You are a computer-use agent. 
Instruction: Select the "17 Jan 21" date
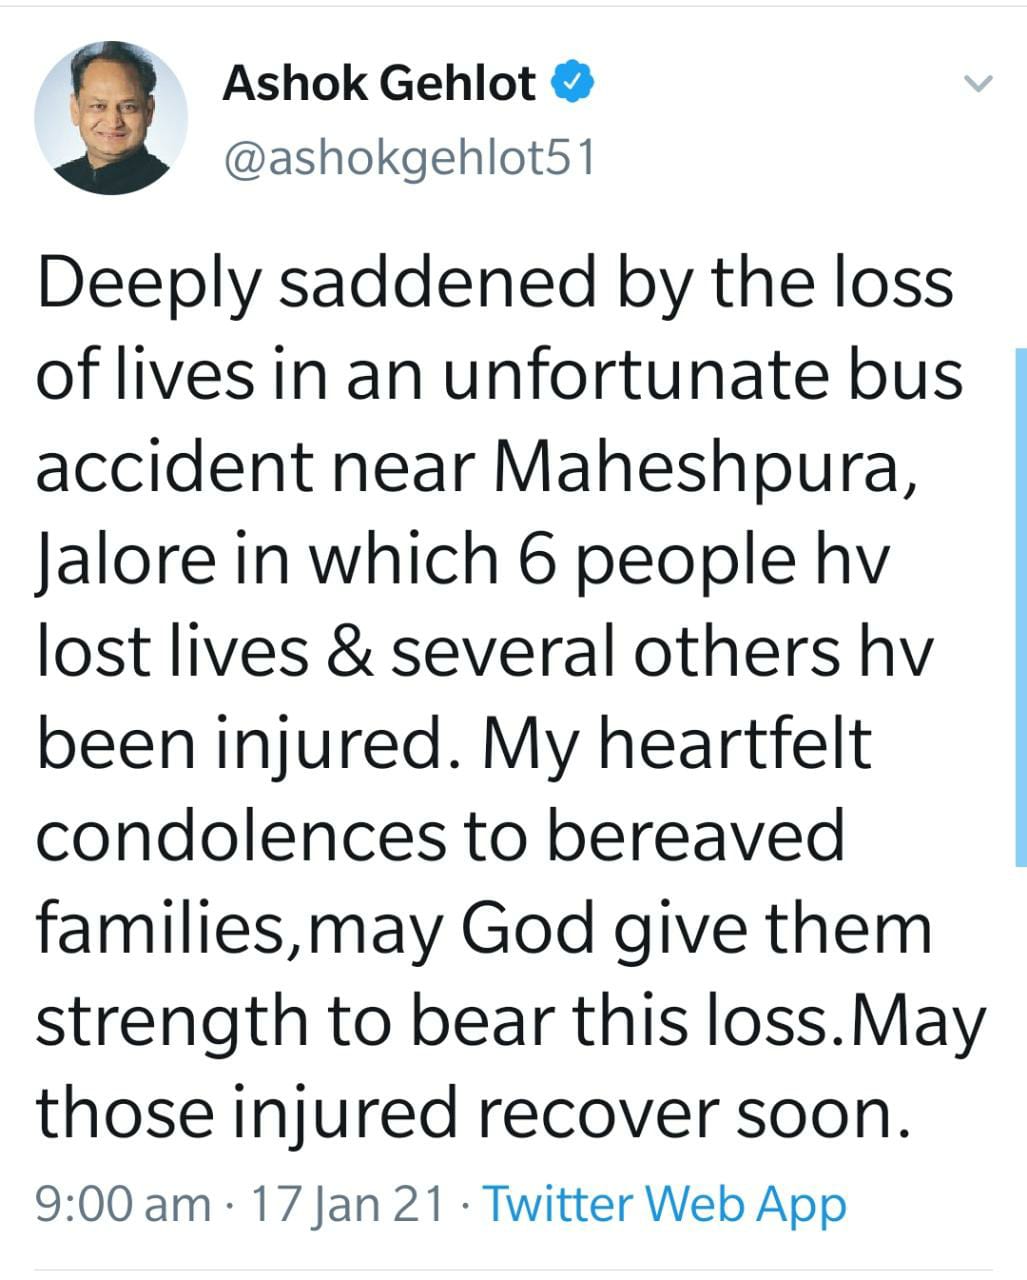pos(347,1204)
